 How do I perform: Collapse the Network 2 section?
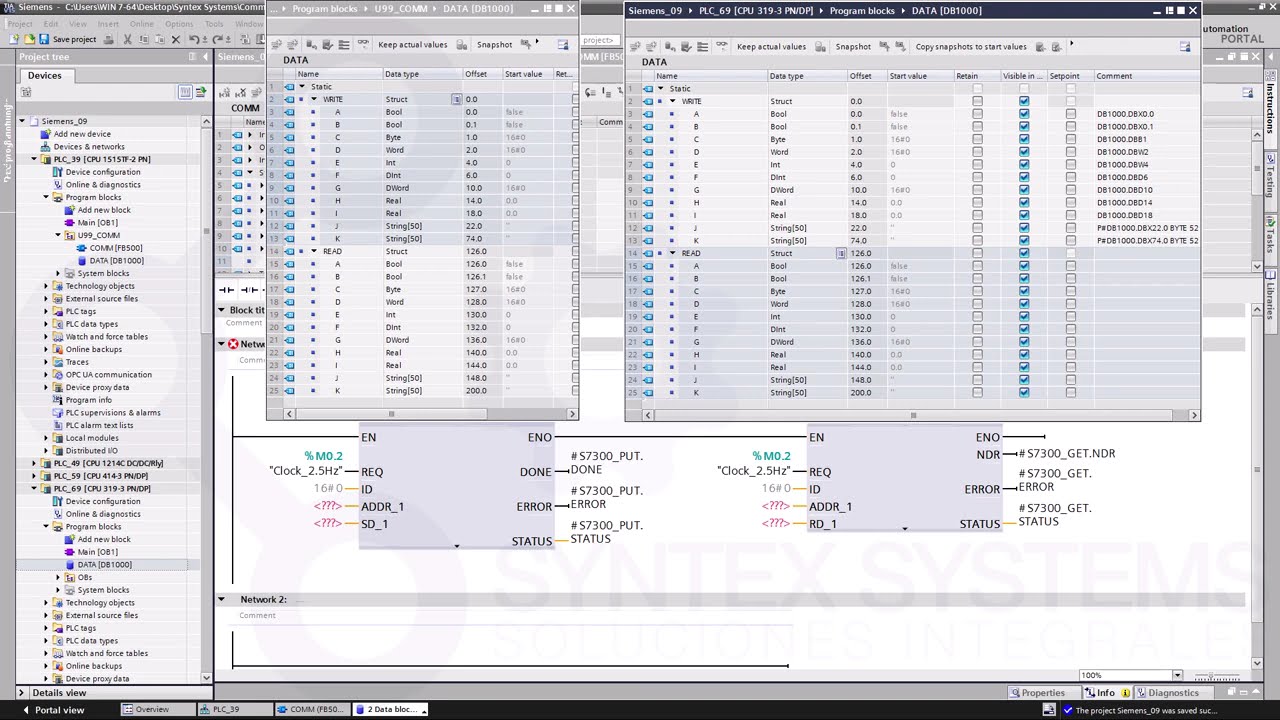[x=221, y=599]
